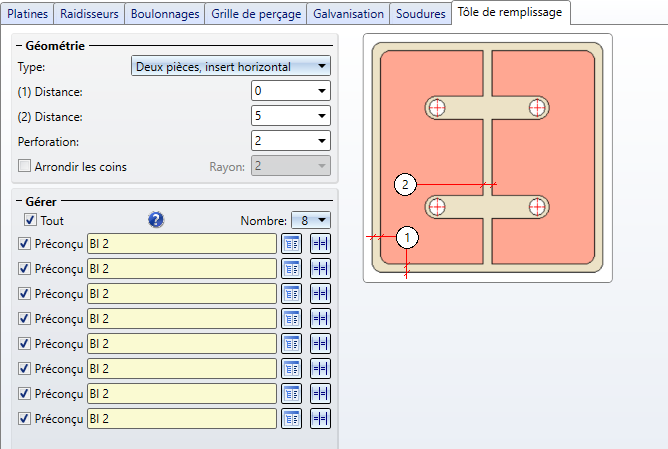Click the filler plate preview diagram
668x449 pixels.
485,156
